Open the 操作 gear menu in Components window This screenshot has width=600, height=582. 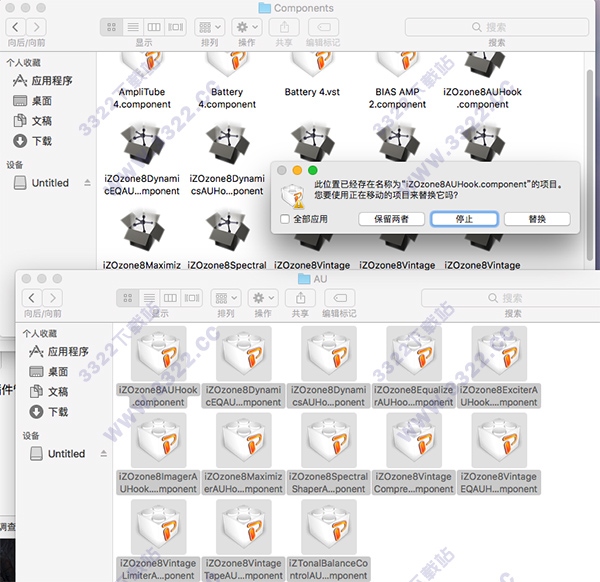click(x=247, y=27)
